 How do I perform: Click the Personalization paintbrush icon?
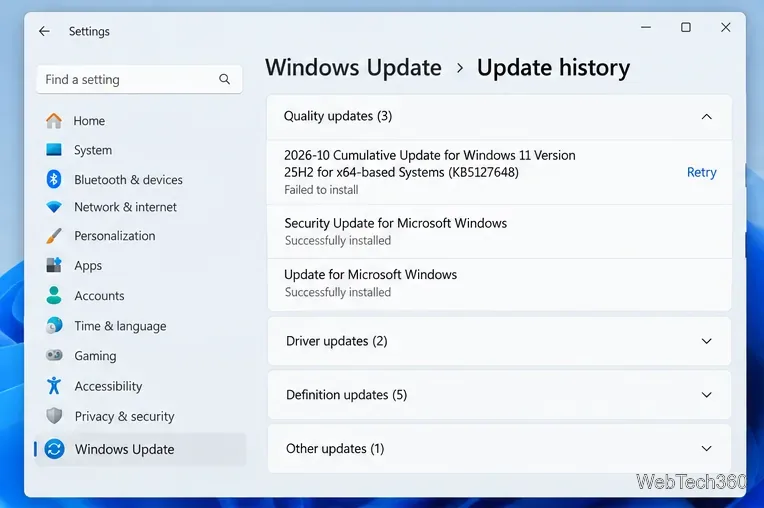click(x=54, y=236)
